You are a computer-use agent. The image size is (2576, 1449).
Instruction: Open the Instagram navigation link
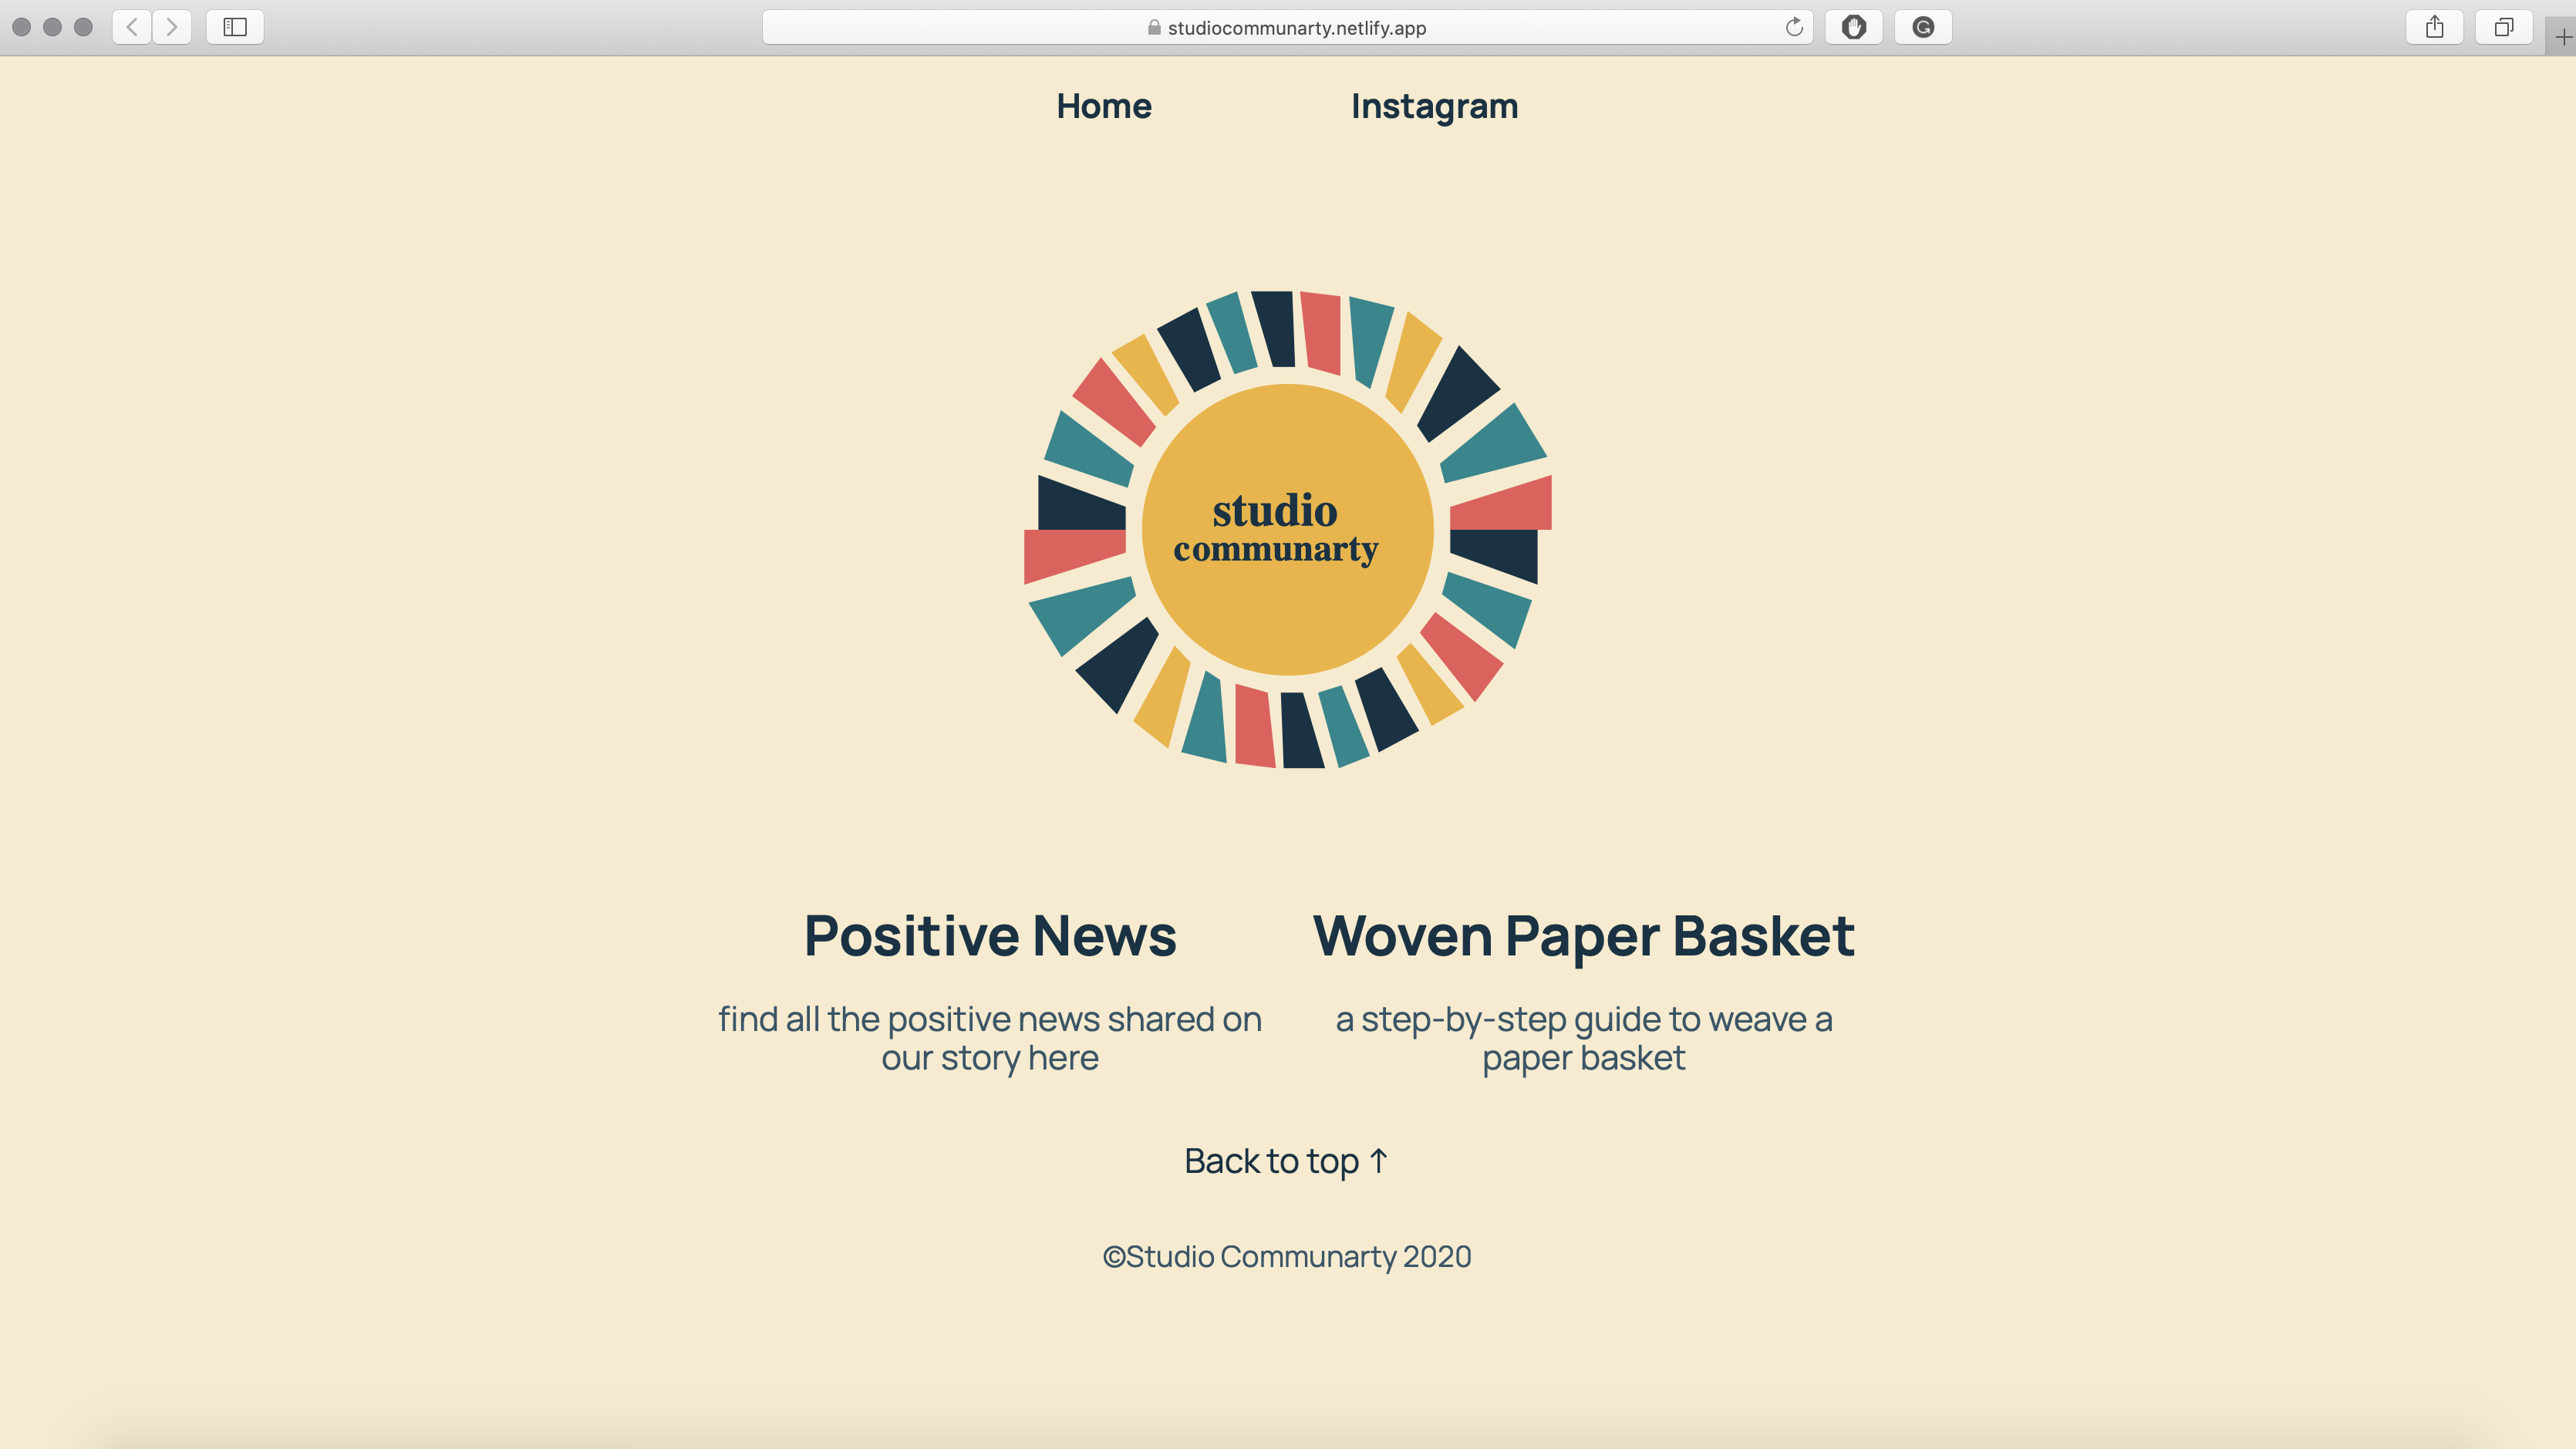tap(1434, 106)
